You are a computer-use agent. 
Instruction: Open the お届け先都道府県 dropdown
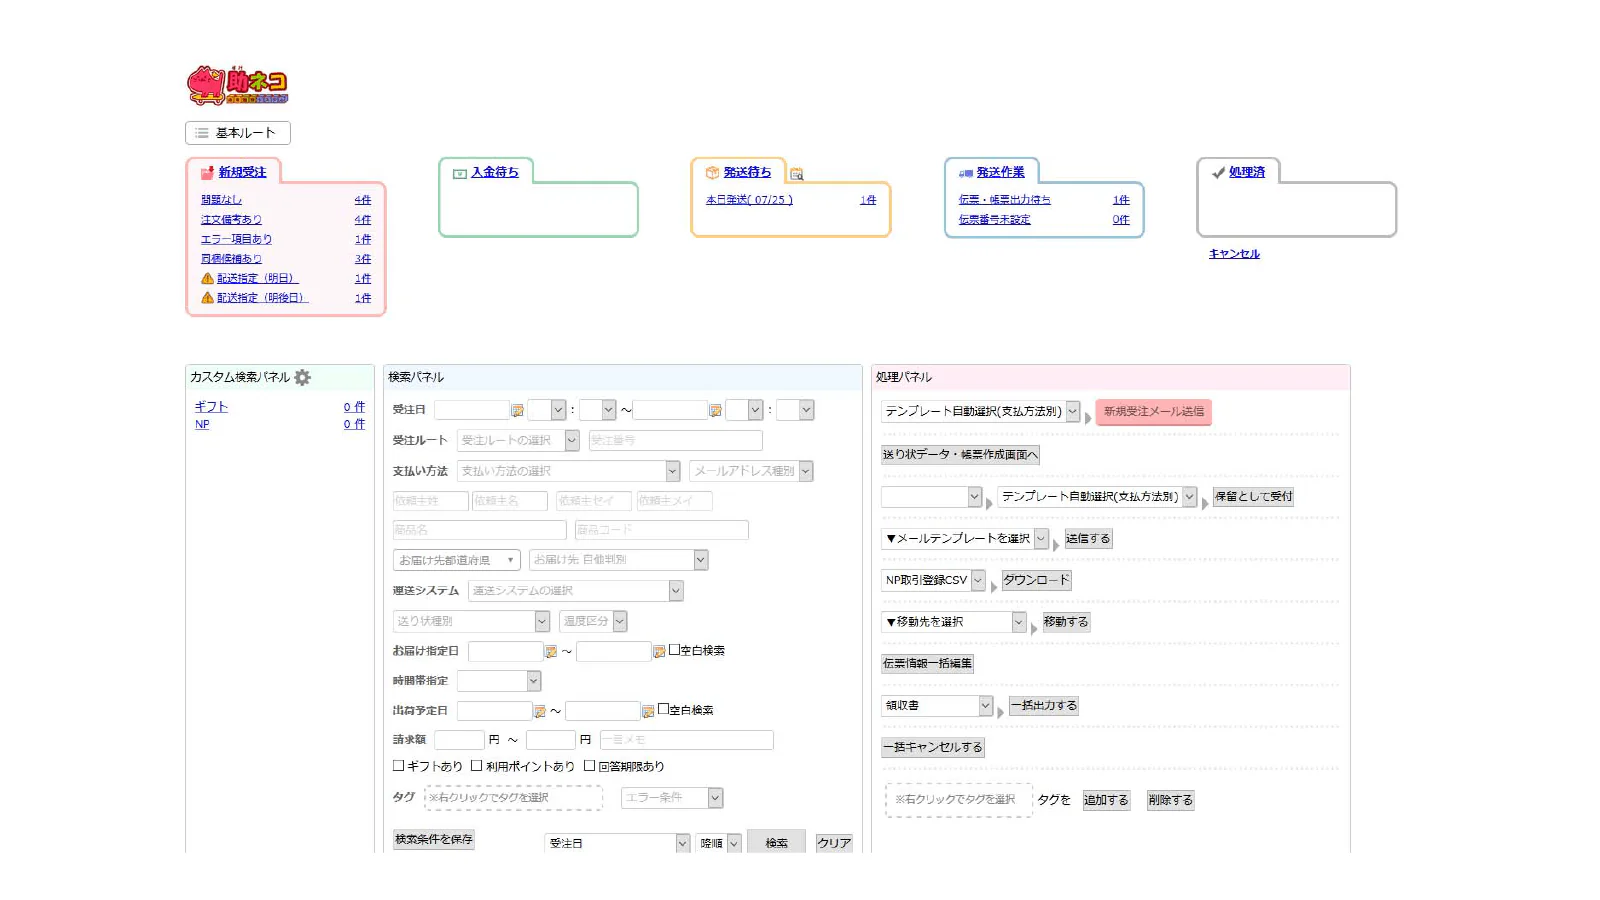tap(457, 560)
